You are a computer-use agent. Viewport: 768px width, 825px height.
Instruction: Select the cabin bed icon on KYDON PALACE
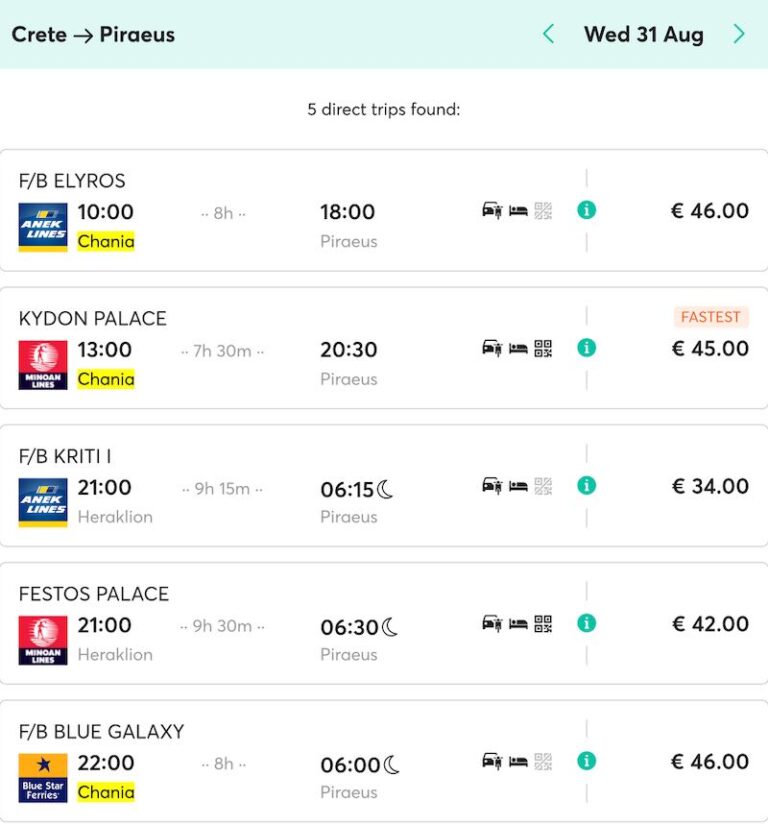pyautogui.click(x=518, y=349)
